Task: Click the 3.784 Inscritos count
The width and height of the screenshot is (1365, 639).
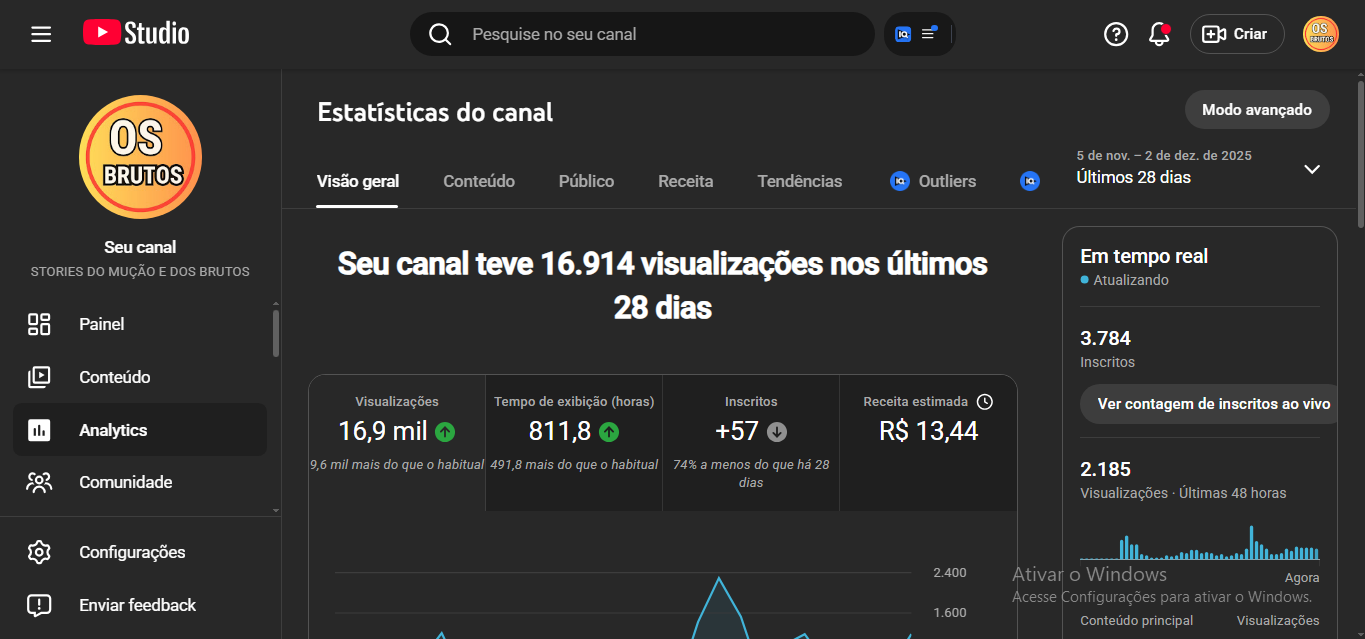Action: click(1107, 338)
